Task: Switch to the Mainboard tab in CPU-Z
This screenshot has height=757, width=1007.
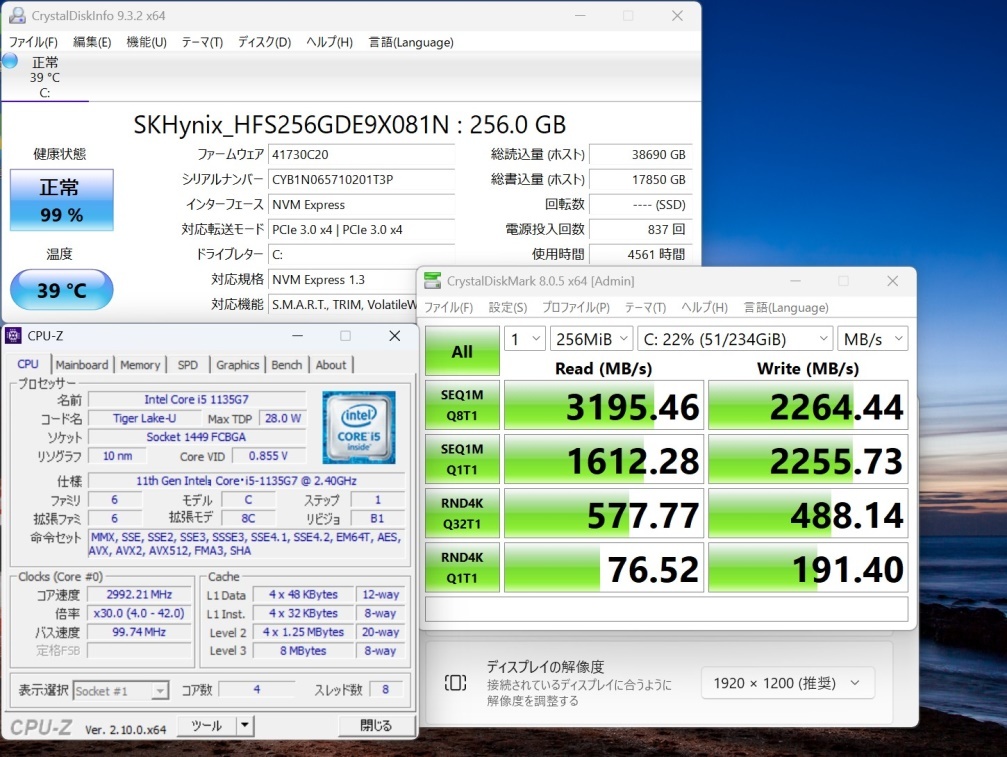Action: [x=82, y=365]
